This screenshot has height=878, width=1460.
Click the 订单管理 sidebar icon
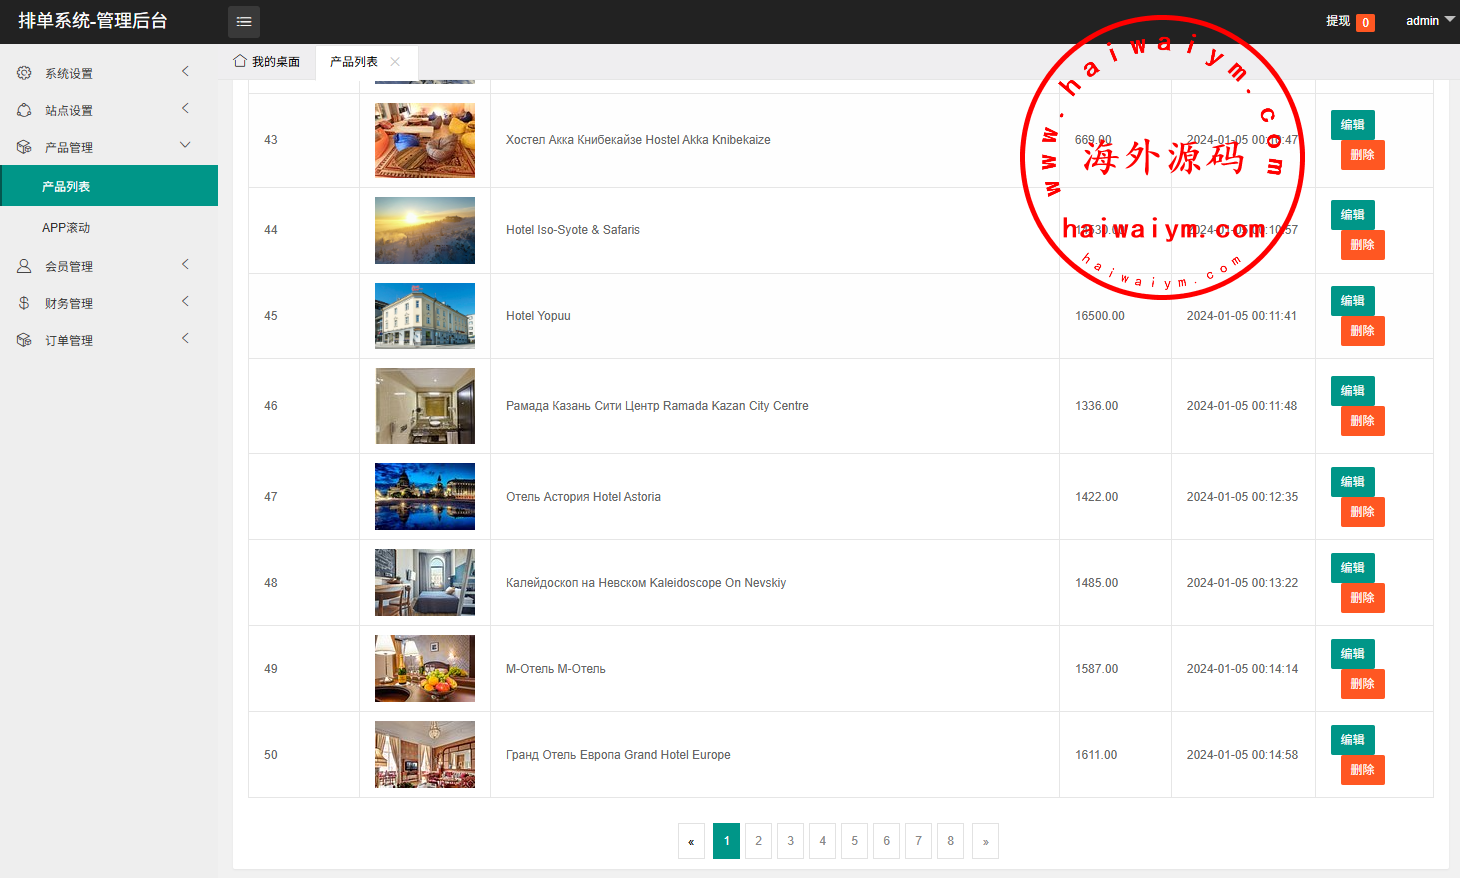pos(24,340)
